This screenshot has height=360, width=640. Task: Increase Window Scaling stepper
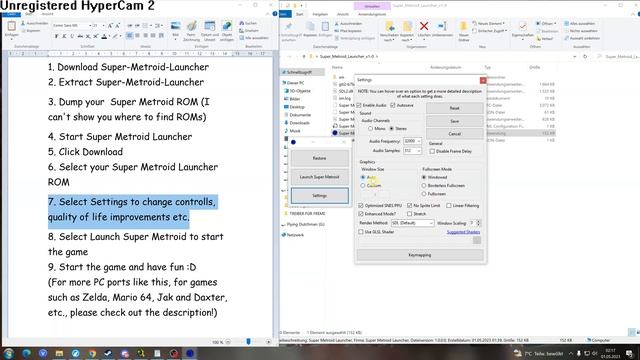(x=478, y=221)
